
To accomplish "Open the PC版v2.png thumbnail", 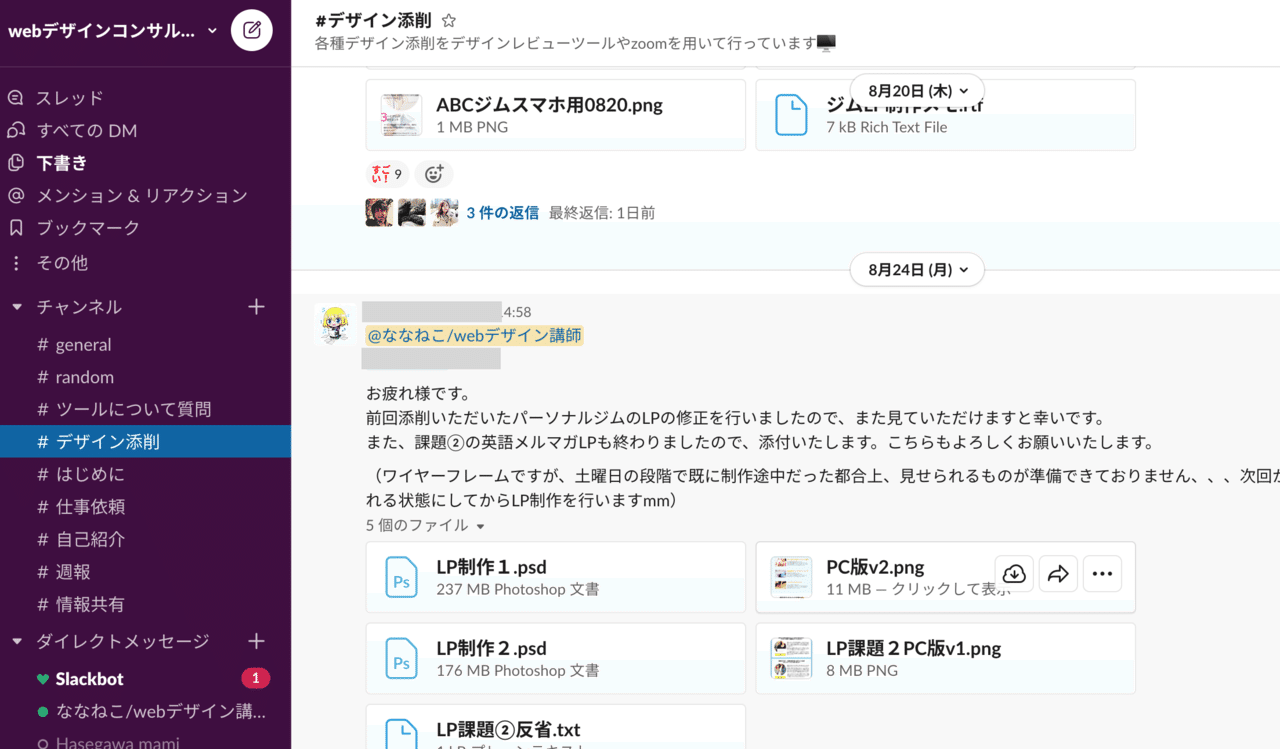I will (x=791, y=577).
